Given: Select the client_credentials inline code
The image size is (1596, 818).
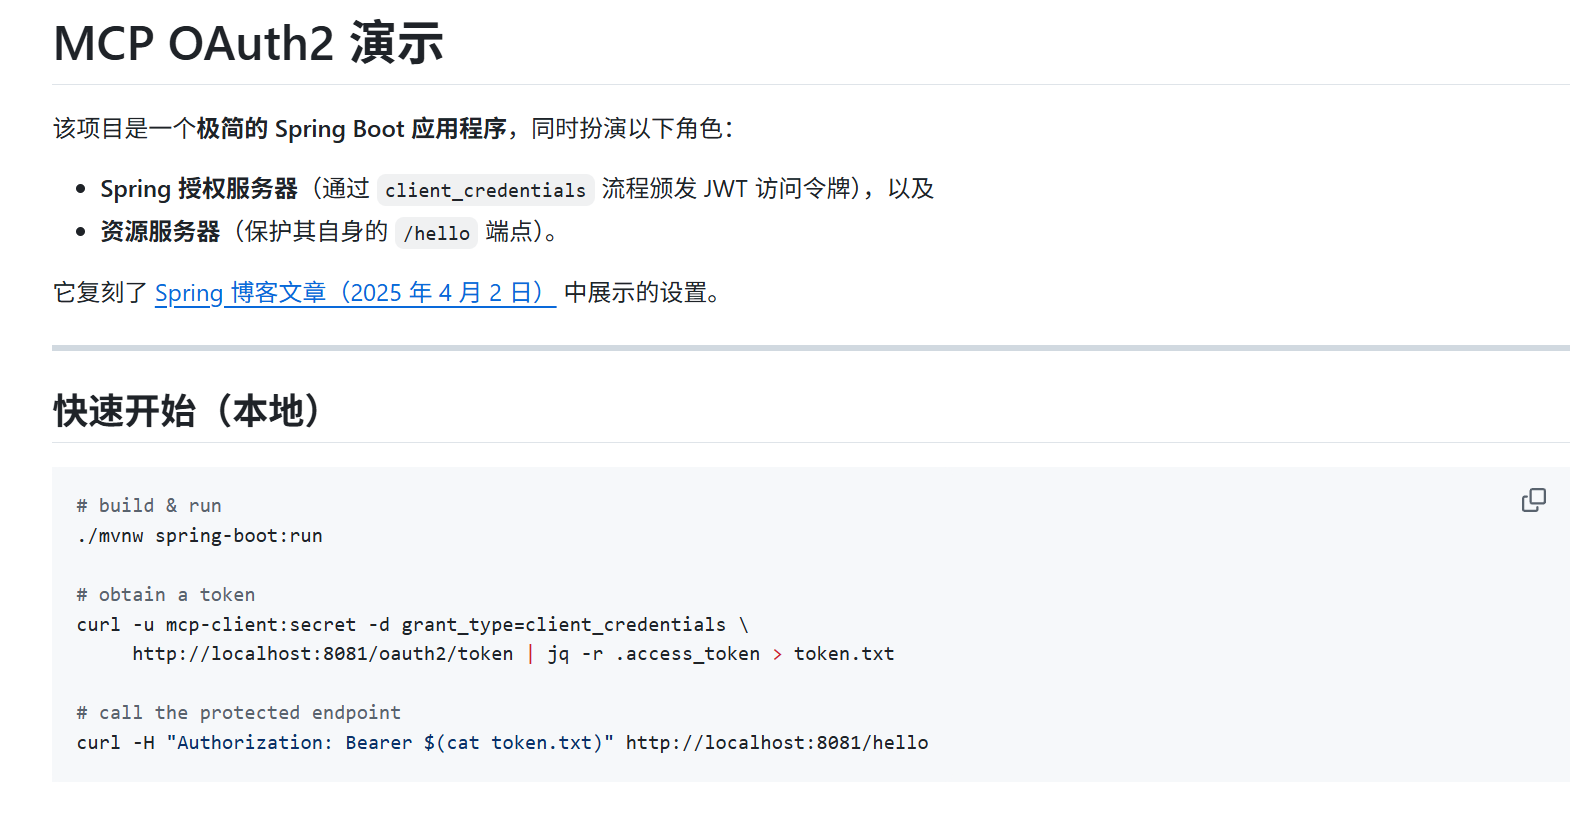Looking at the screenshot, I should 485,190.
